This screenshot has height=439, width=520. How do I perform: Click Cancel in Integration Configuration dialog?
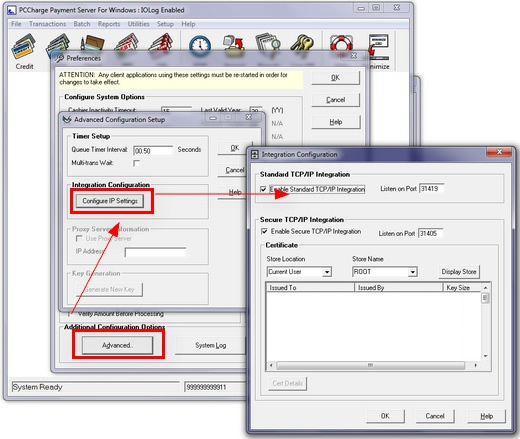435,416
